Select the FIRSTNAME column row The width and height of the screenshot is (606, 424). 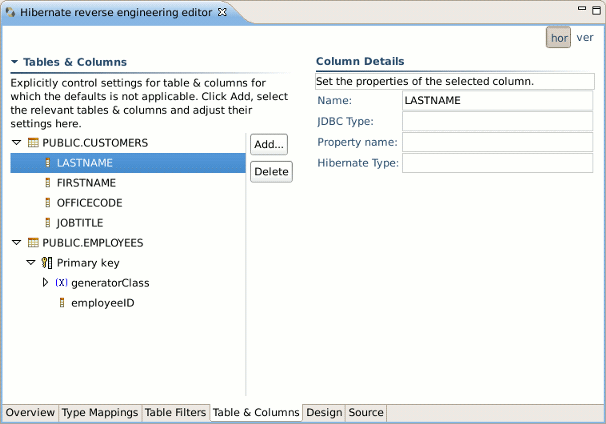128,183
